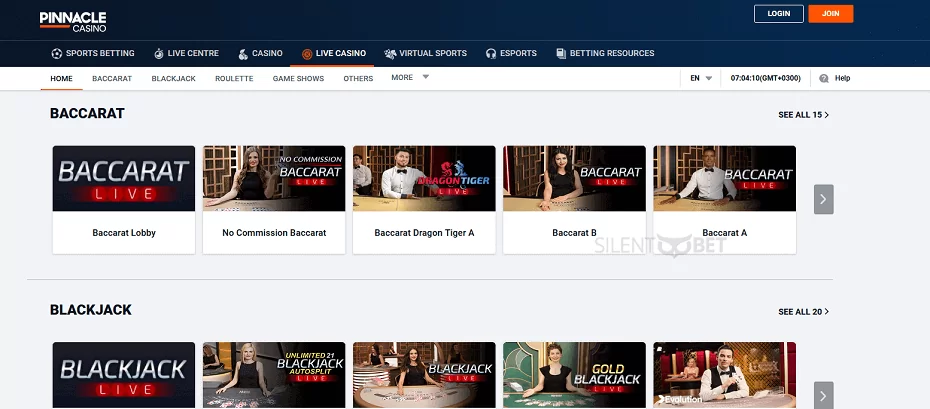
Task: Click the Help question mark icon
Action: pos(823,78)
